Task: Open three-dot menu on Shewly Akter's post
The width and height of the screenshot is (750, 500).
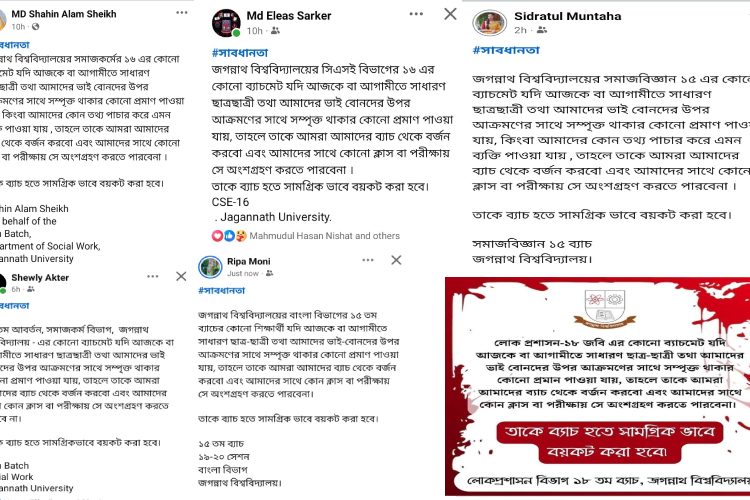Action: point(153,276)
